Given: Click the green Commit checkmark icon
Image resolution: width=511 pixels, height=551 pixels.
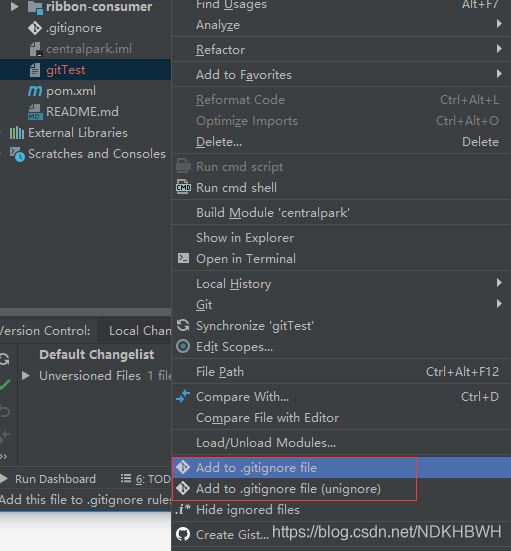Looking at the screenshot, I should (5, 385).
